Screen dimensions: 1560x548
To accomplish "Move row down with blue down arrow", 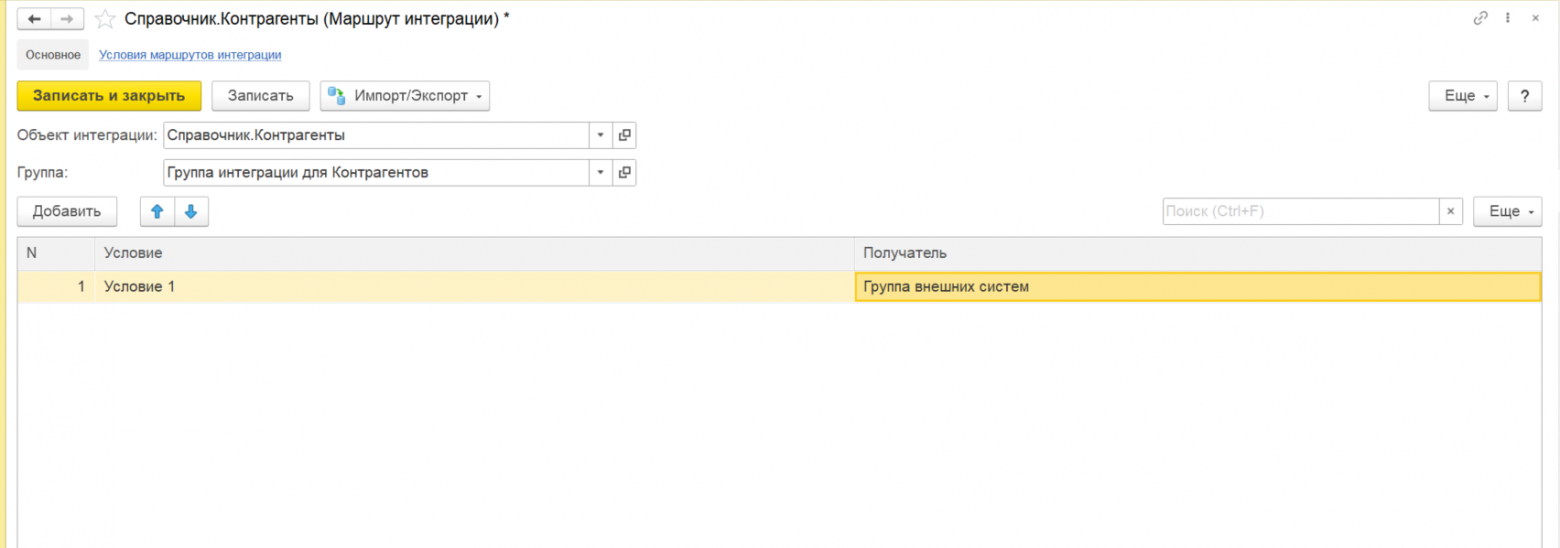I will 191,211.
